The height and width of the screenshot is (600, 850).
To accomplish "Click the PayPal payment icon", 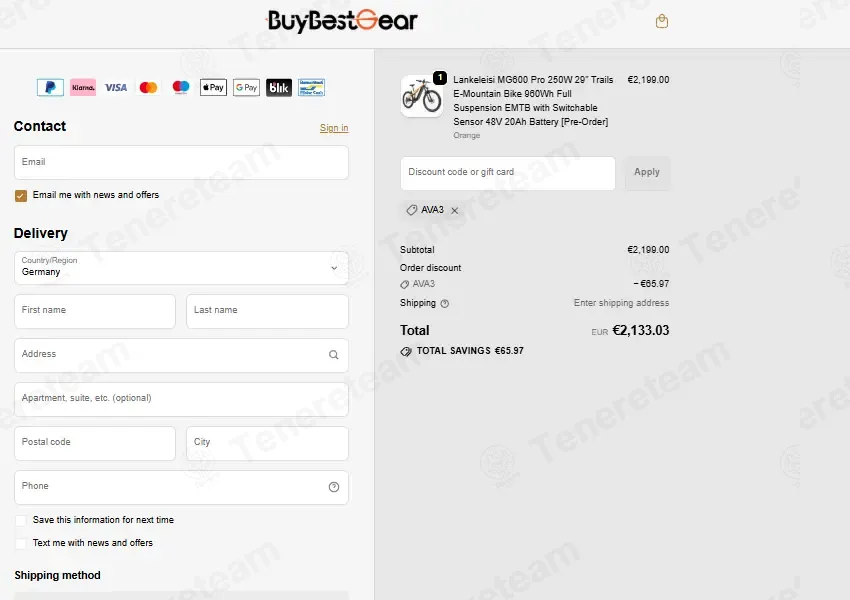I will [50, 87].
